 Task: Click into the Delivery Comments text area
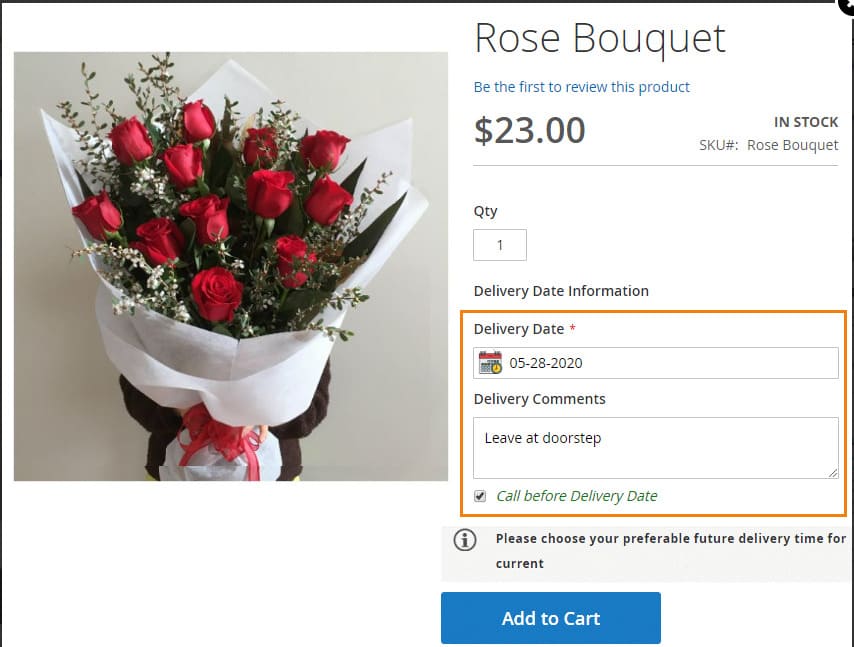point(655,447)
